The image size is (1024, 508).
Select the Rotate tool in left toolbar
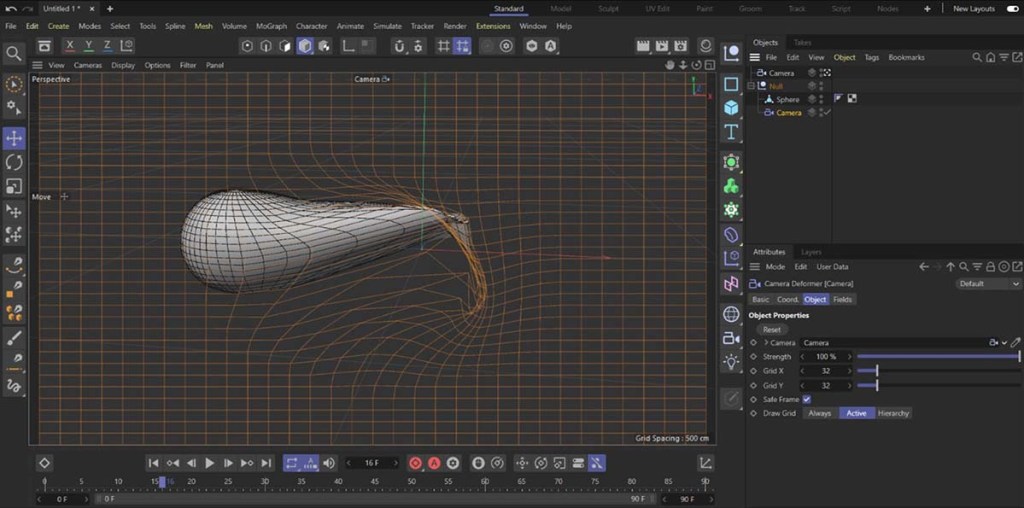[x=14, y=162]
